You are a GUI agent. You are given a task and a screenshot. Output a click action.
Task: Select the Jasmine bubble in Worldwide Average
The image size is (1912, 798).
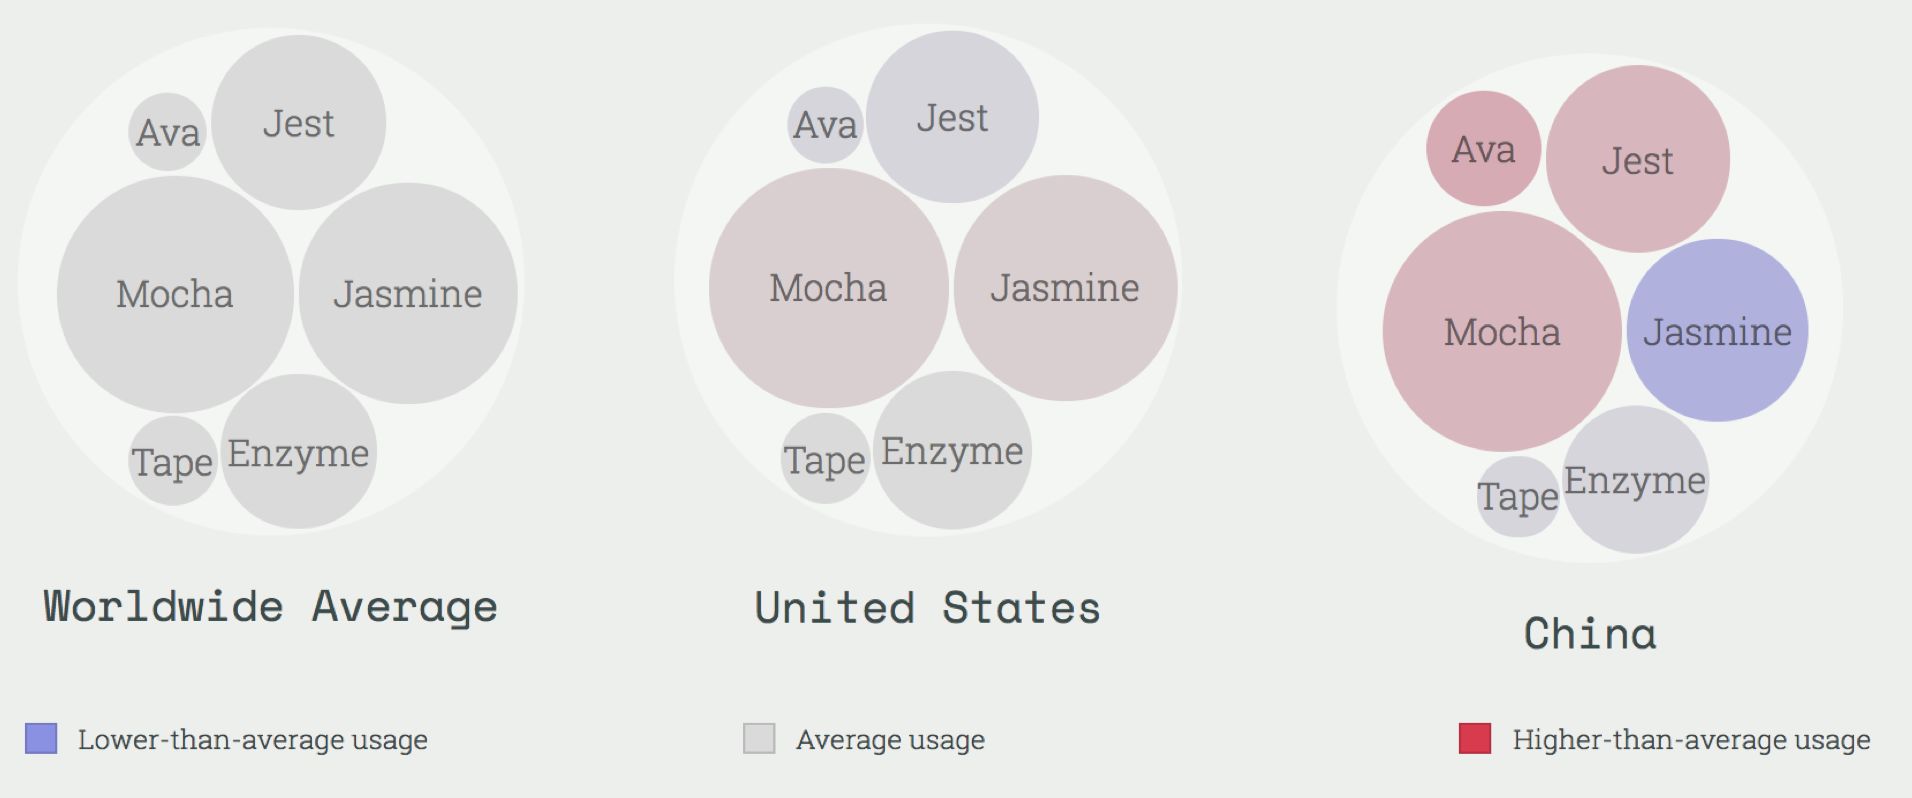click(x=408, y=293)
